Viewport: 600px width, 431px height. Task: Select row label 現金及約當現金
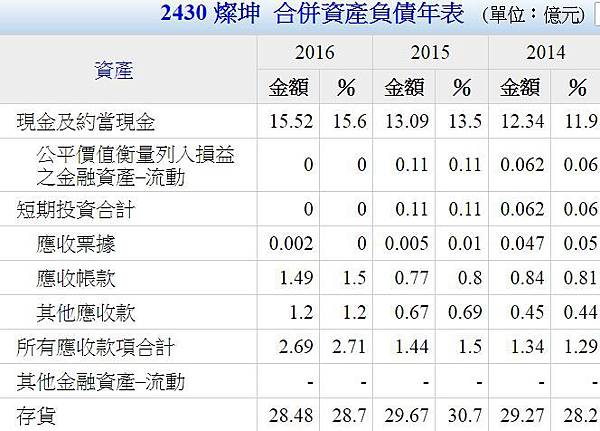tap(86, 122)
